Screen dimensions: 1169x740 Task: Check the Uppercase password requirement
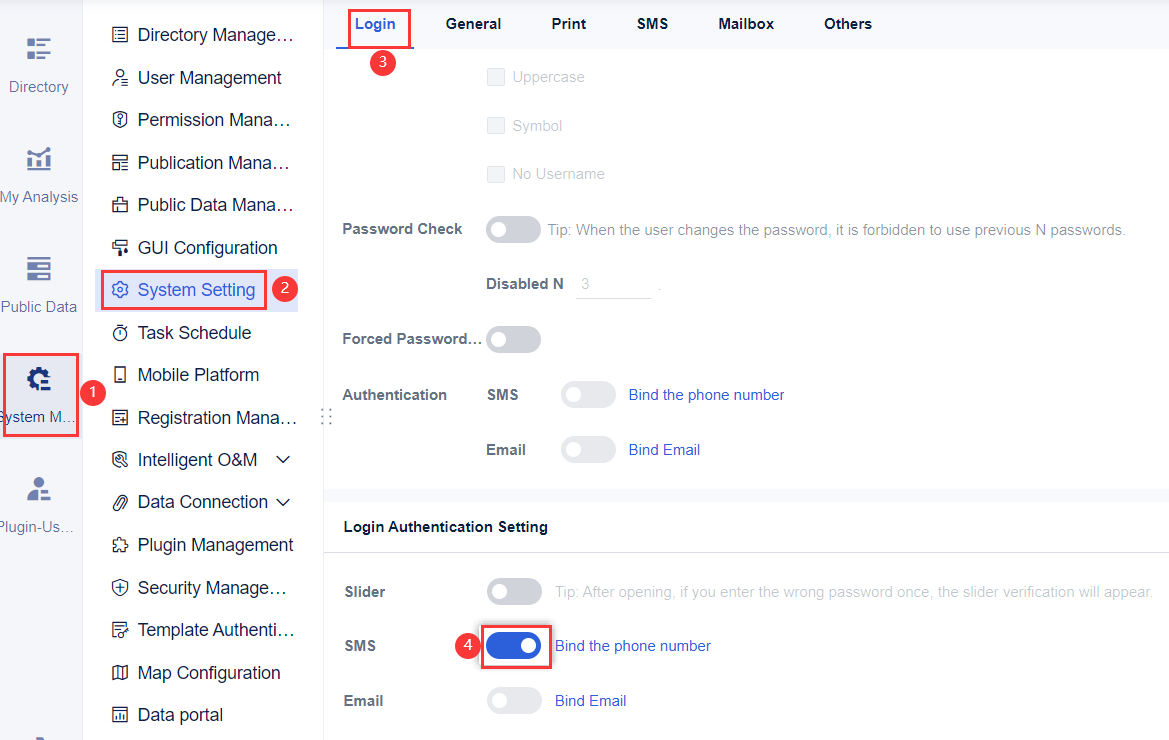pos(496,76)
